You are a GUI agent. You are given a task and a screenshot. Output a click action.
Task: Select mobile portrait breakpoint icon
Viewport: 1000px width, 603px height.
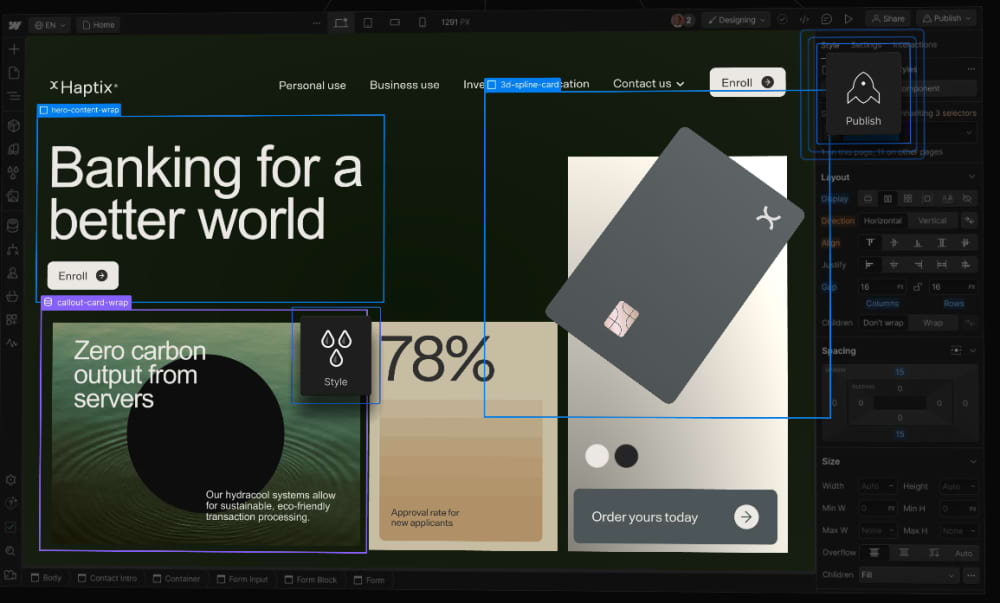pyautogui.click(x=422, y=22)
